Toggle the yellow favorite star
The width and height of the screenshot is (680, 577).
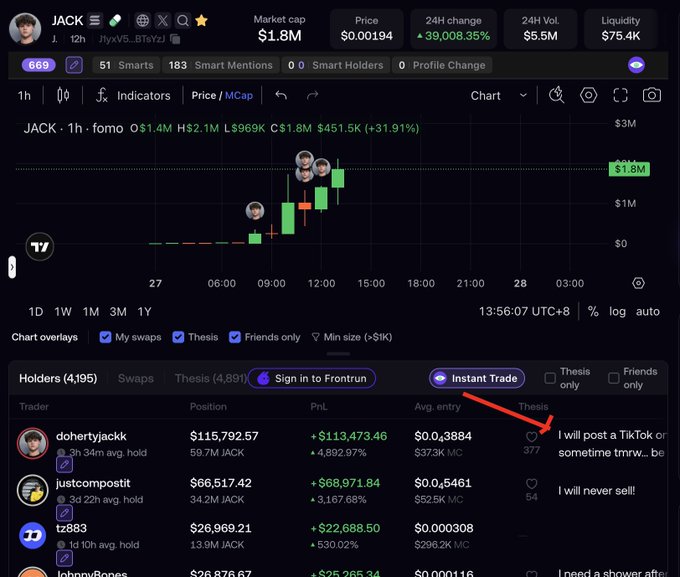tap(201, 20)
